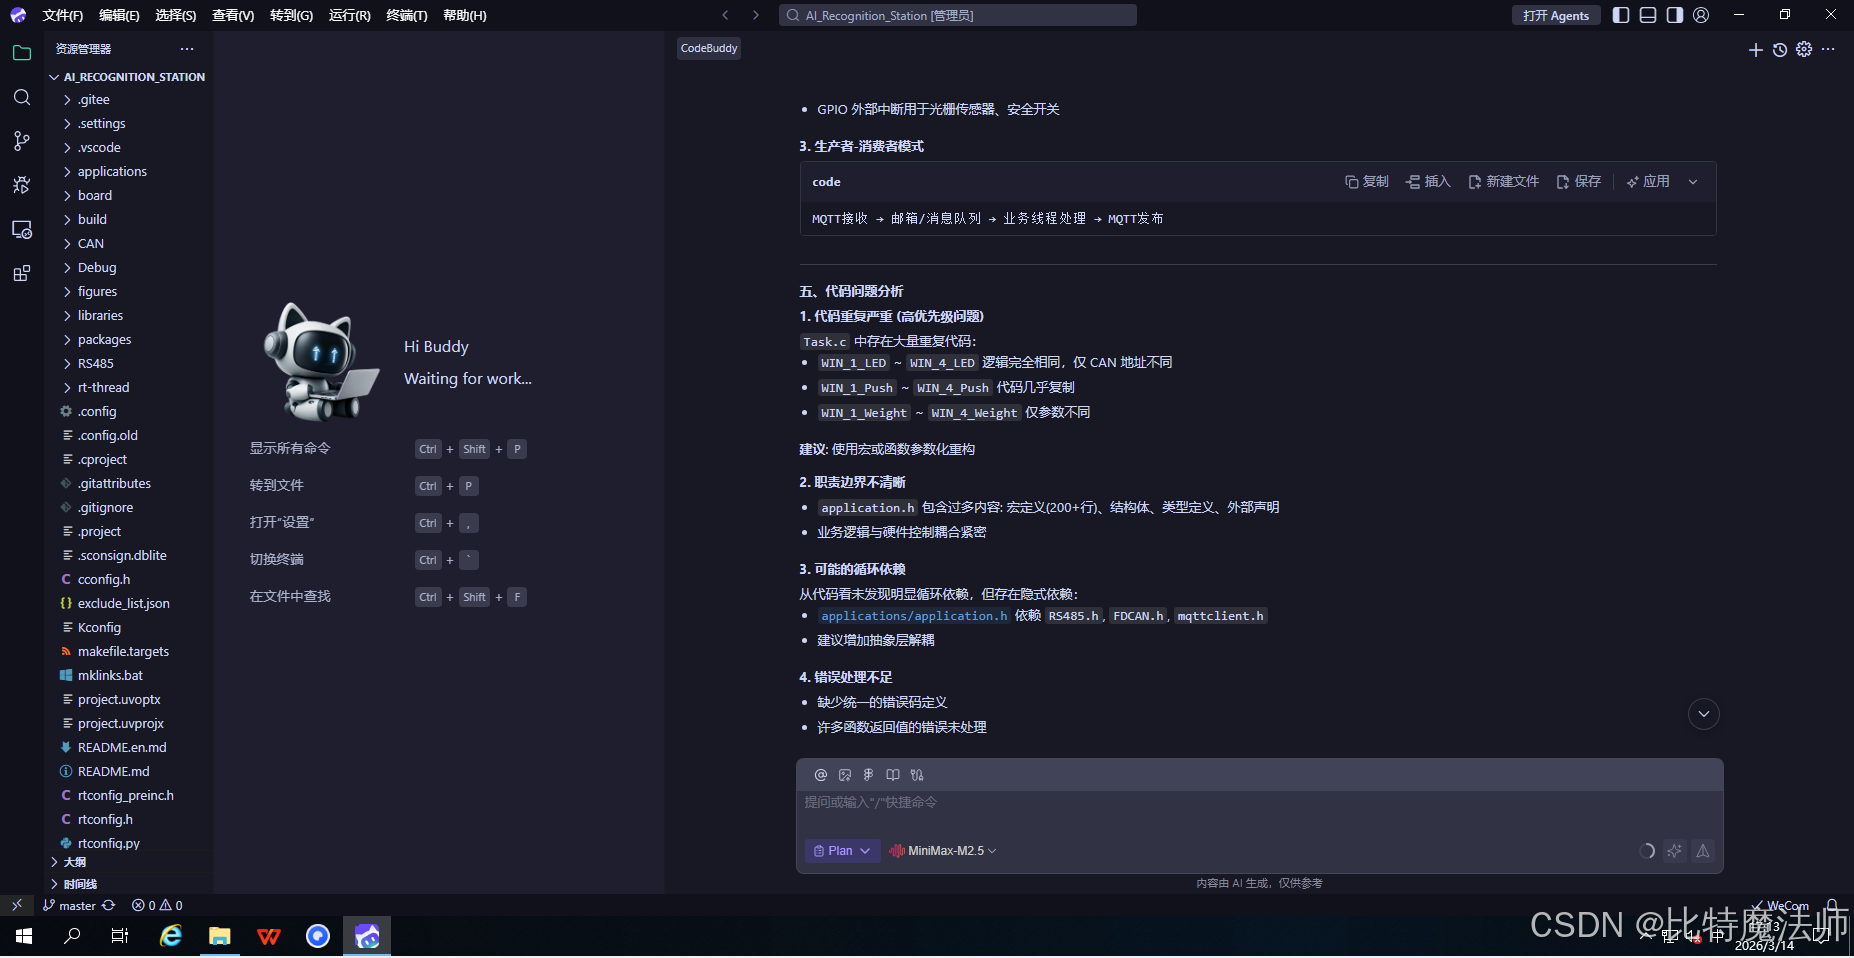Image resolution: width=1854 pixels, height=958 pixels.
Task: Open the Plan mode dropdown
Action: click(x=841, y=850)
